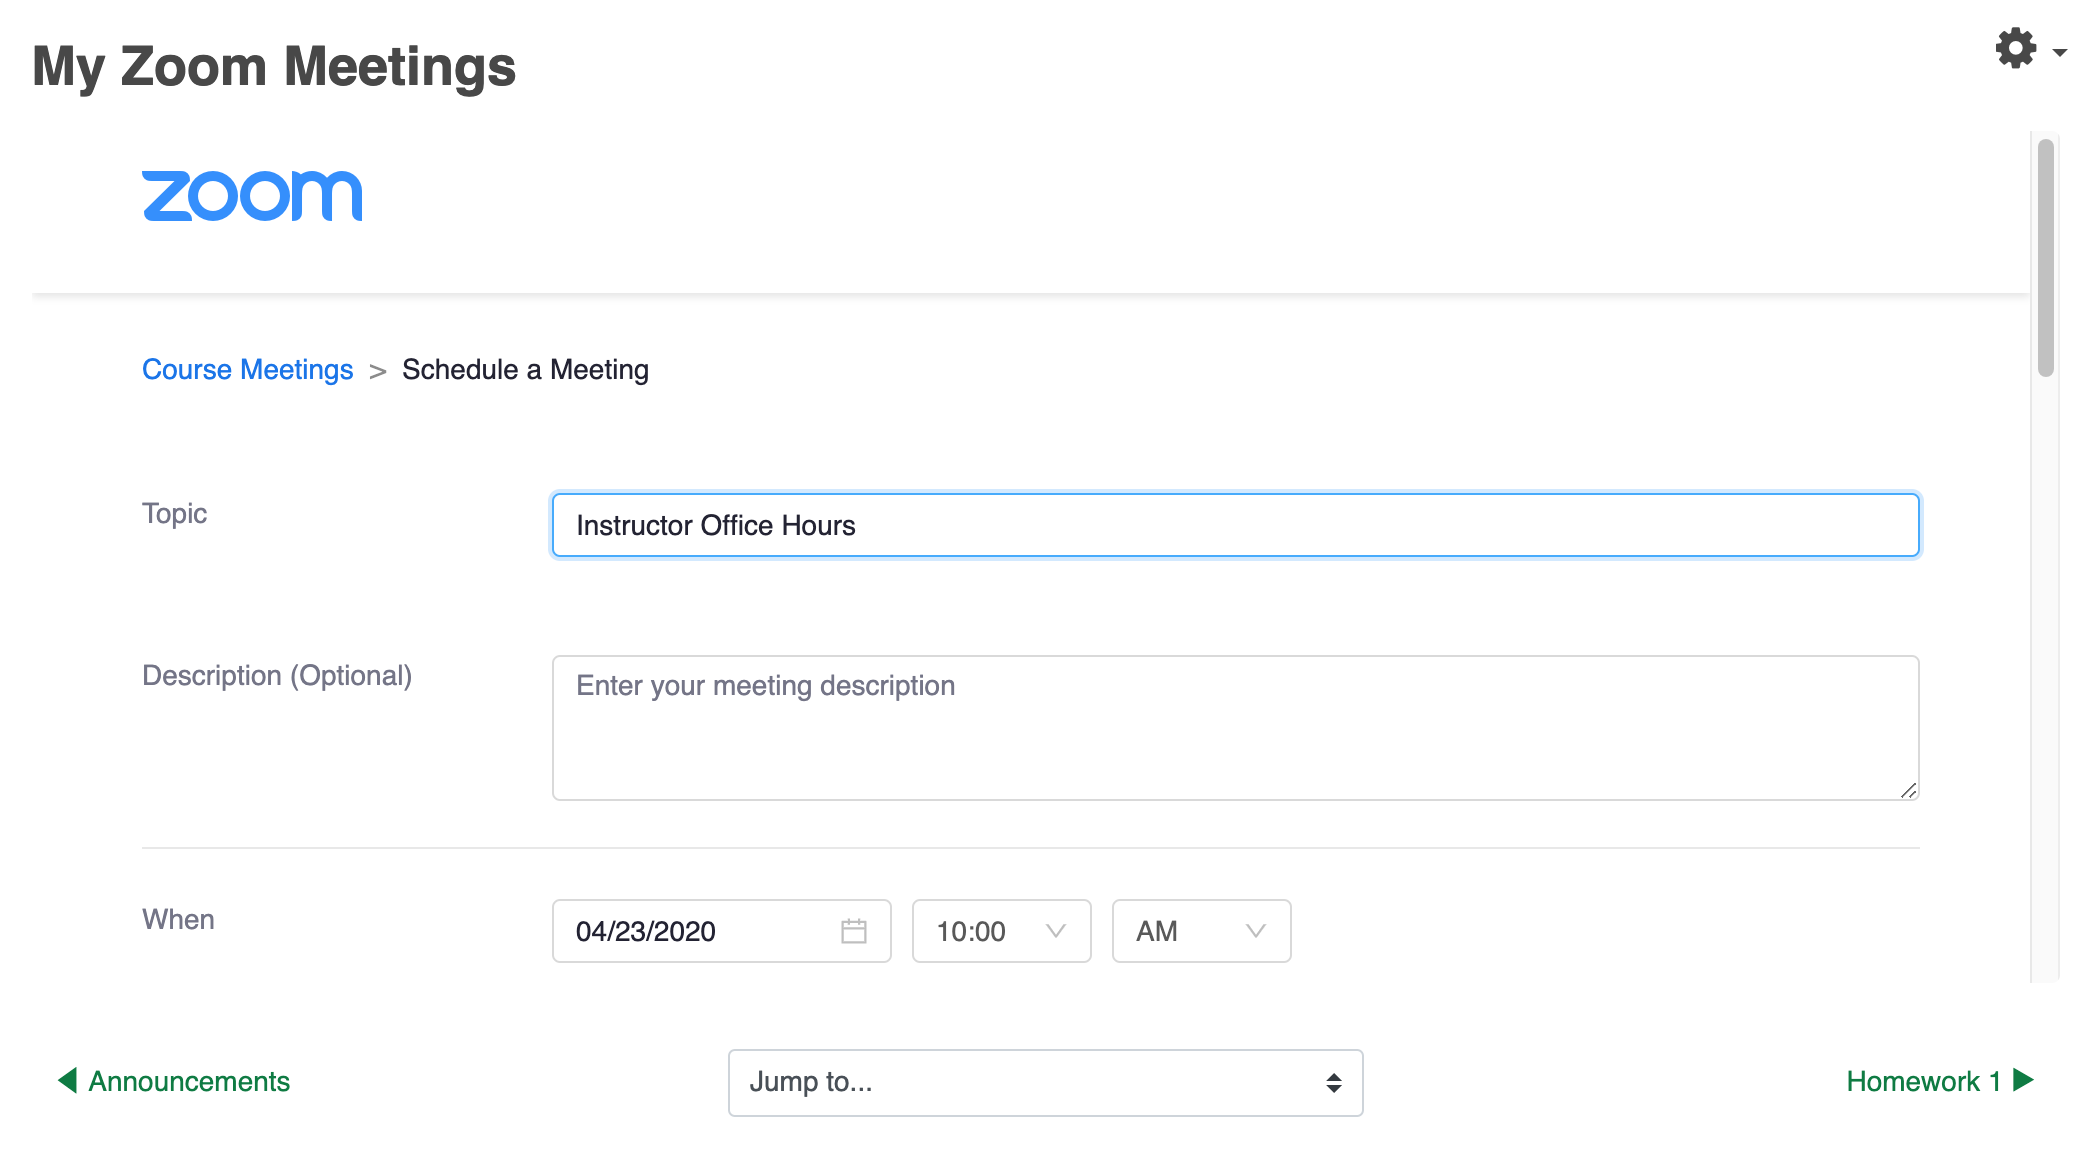Open the settings gear menu
Image resolution: width=2094 pixels, height=1172 pixels.
2015,48
